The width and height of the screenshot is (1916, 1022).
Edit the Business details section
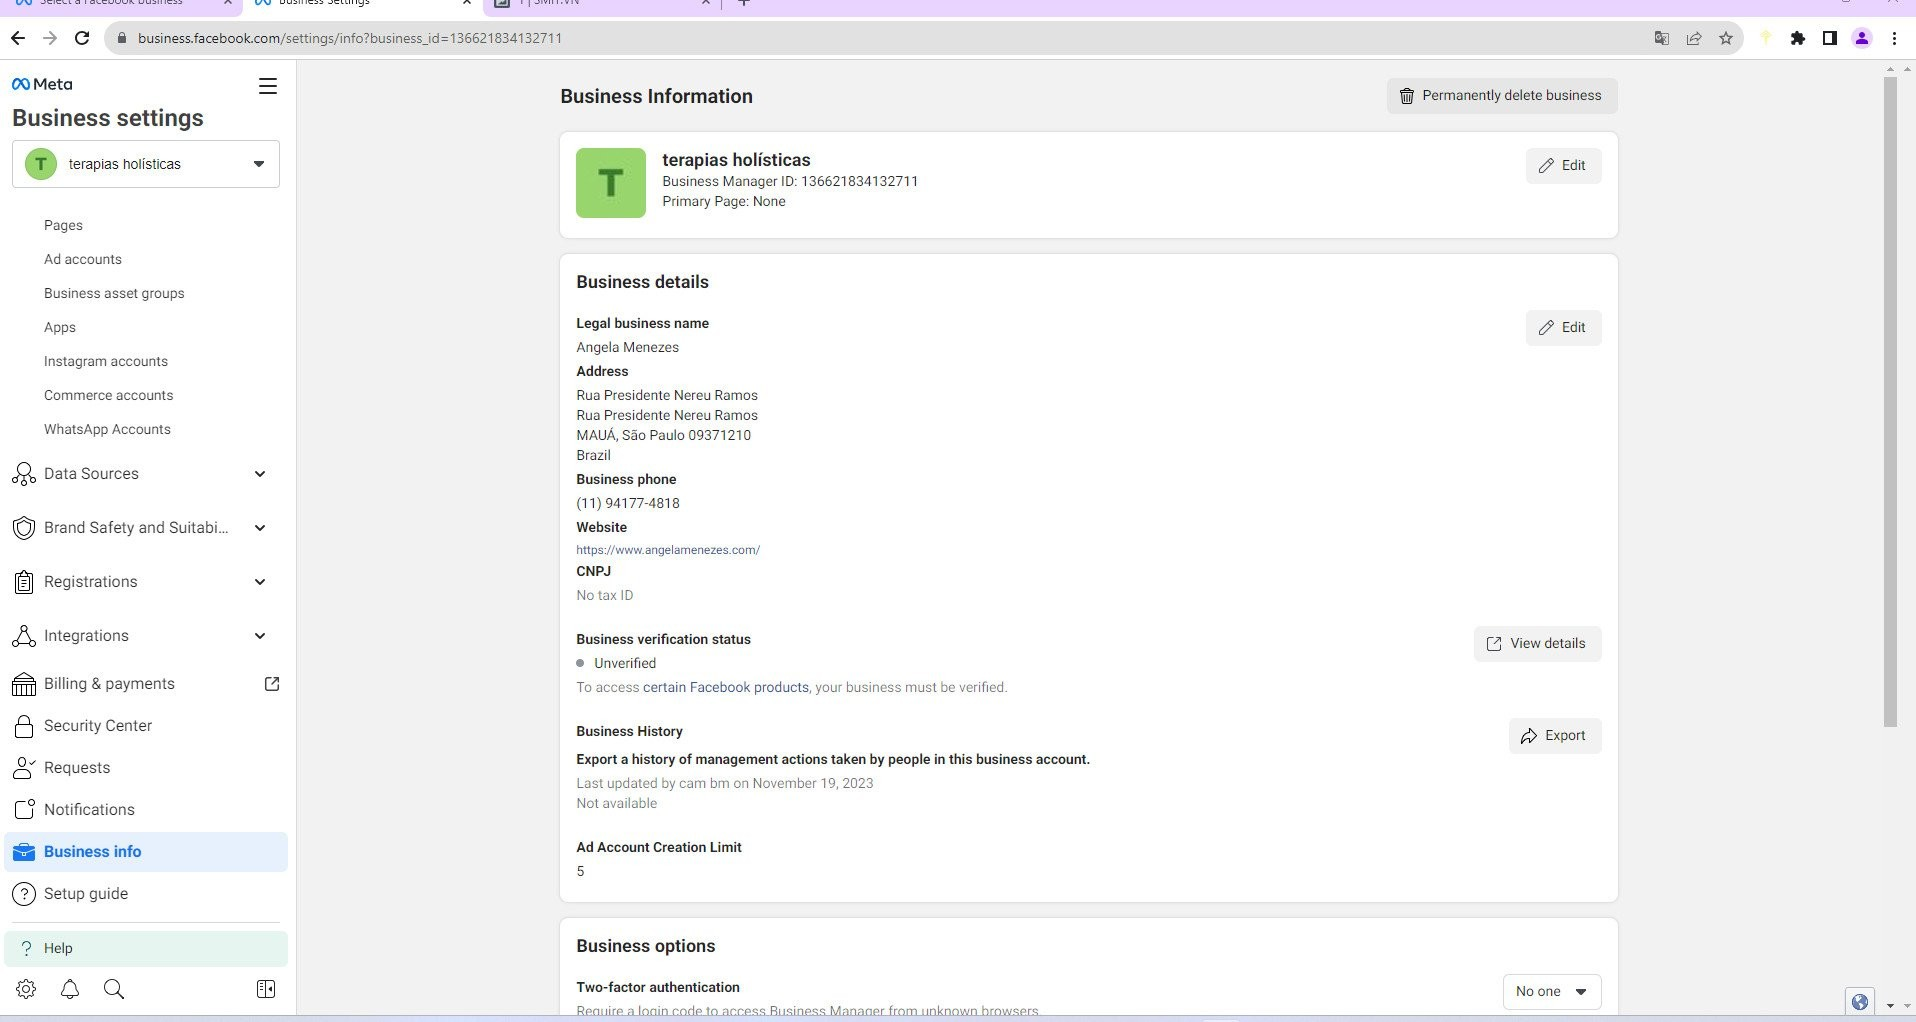click(x=1563, y=328)
